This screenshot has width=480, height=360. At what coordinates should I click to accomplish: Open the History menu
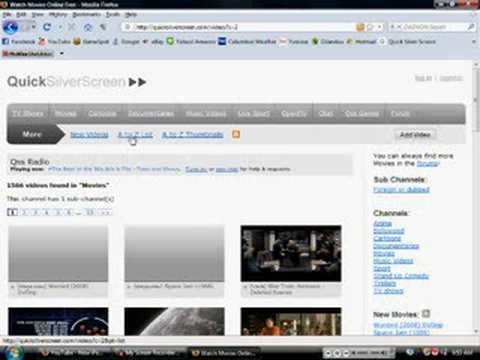(x=58, y=15)
